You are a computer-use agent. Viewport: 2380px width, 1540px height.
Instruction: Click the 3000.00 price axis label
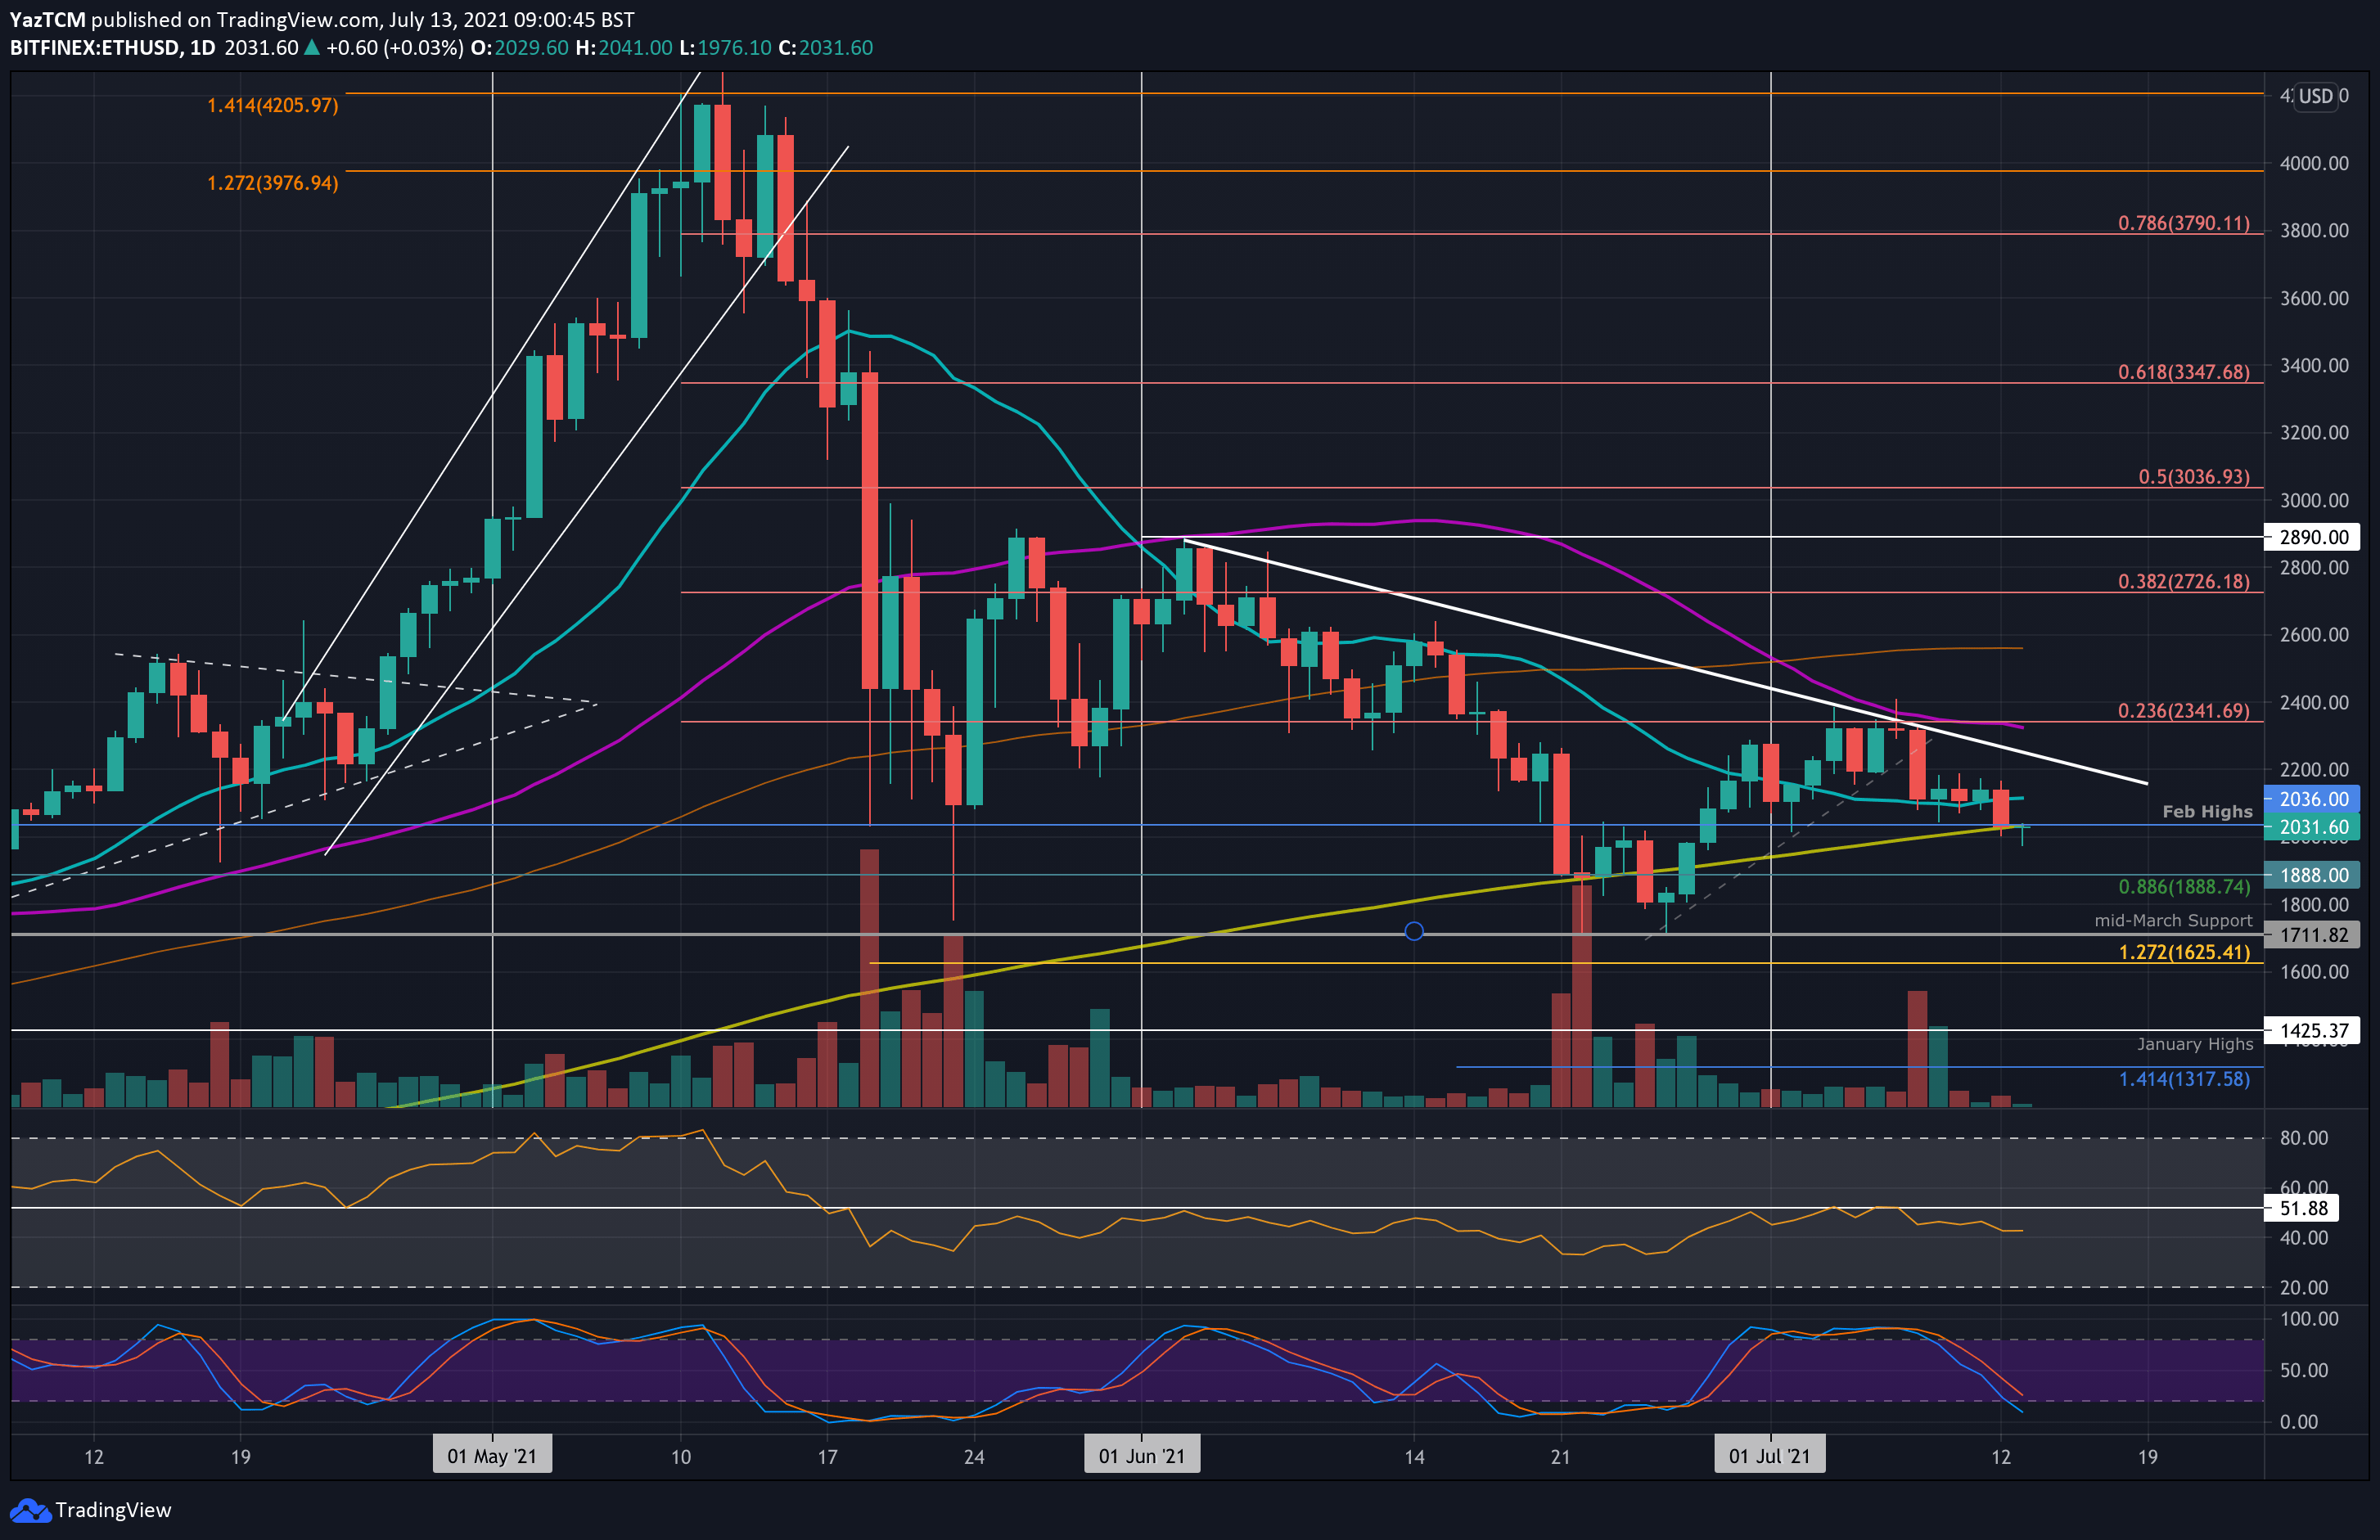(2314, 500)
